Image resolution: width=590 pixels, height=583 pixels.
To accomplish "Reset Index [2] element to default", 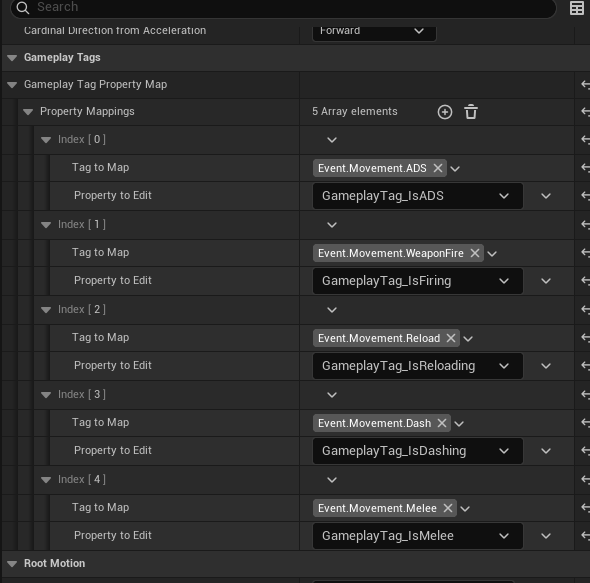I will 585,309.
